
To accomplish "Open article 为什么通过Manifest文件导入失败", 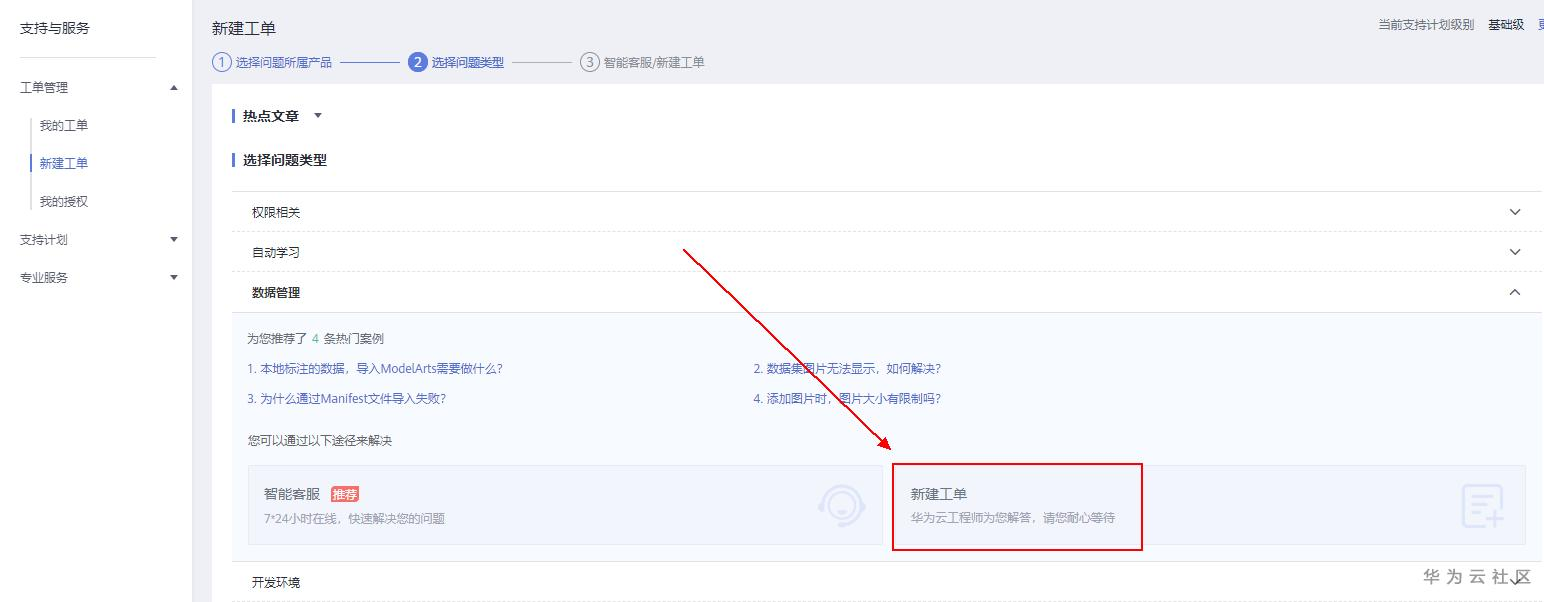I will 346,398.
